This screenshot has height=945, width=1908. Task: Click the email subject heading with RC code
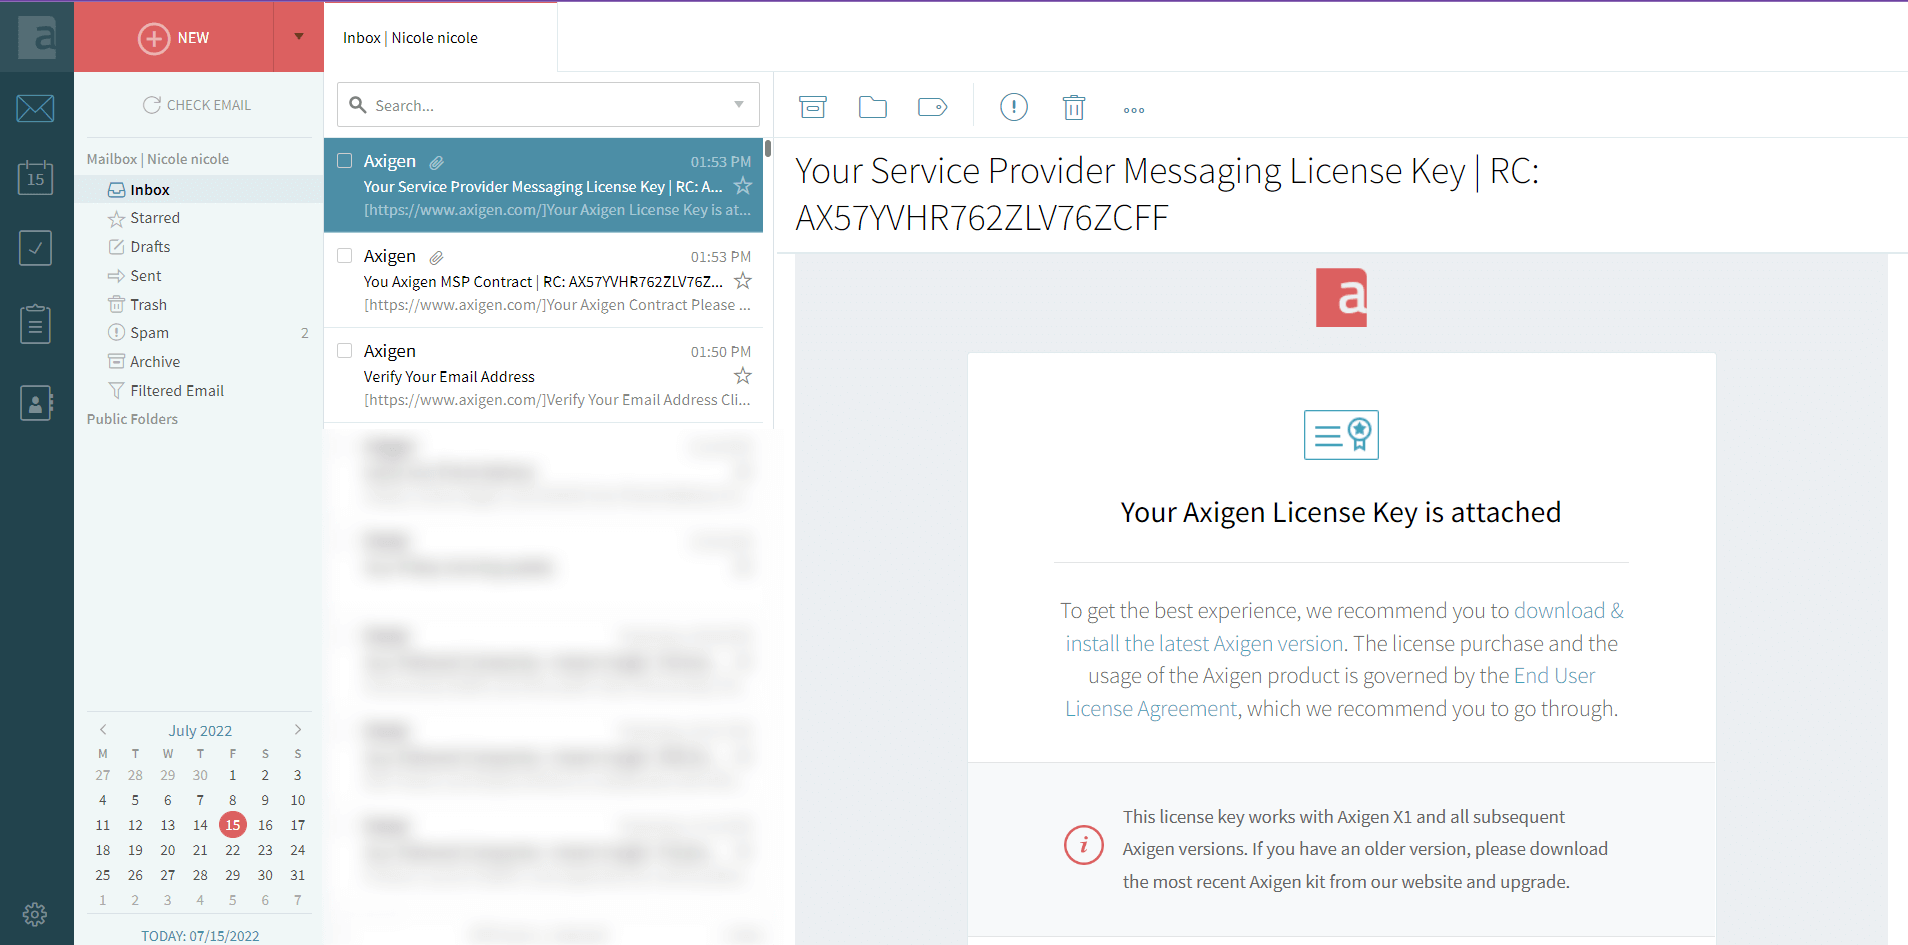tap(1167, 194)
